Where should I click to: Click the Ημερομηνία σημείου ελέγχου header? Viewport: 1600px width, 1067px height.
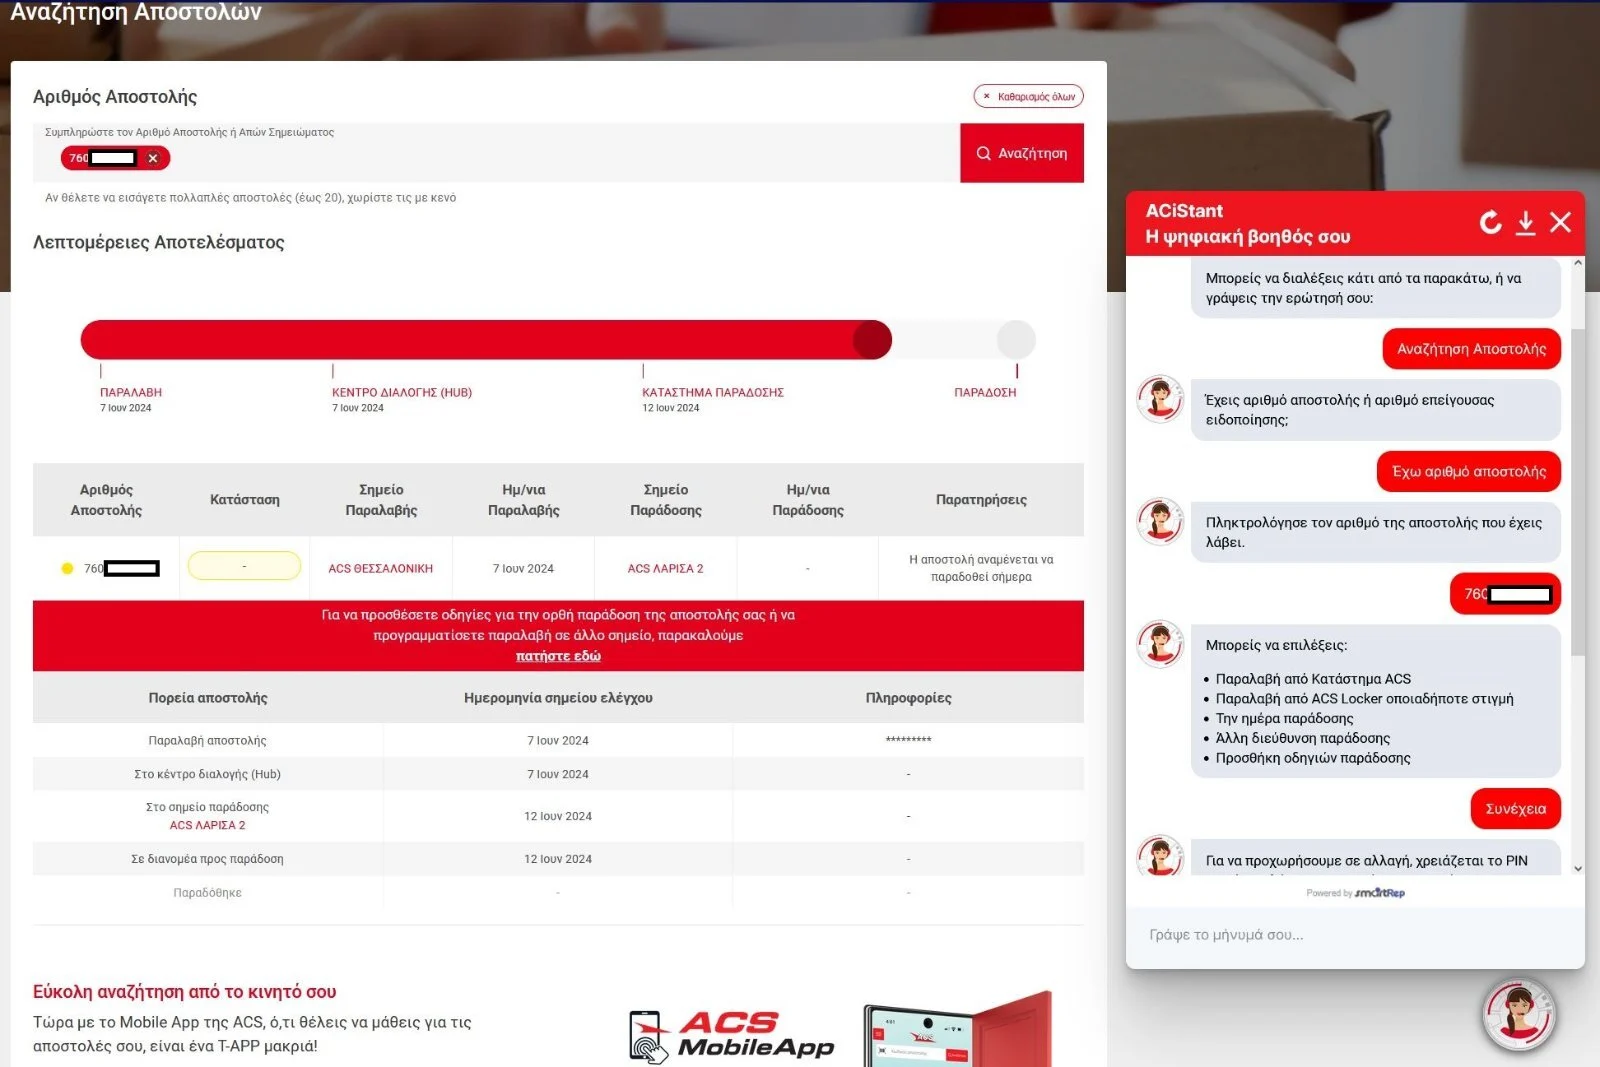558,698
